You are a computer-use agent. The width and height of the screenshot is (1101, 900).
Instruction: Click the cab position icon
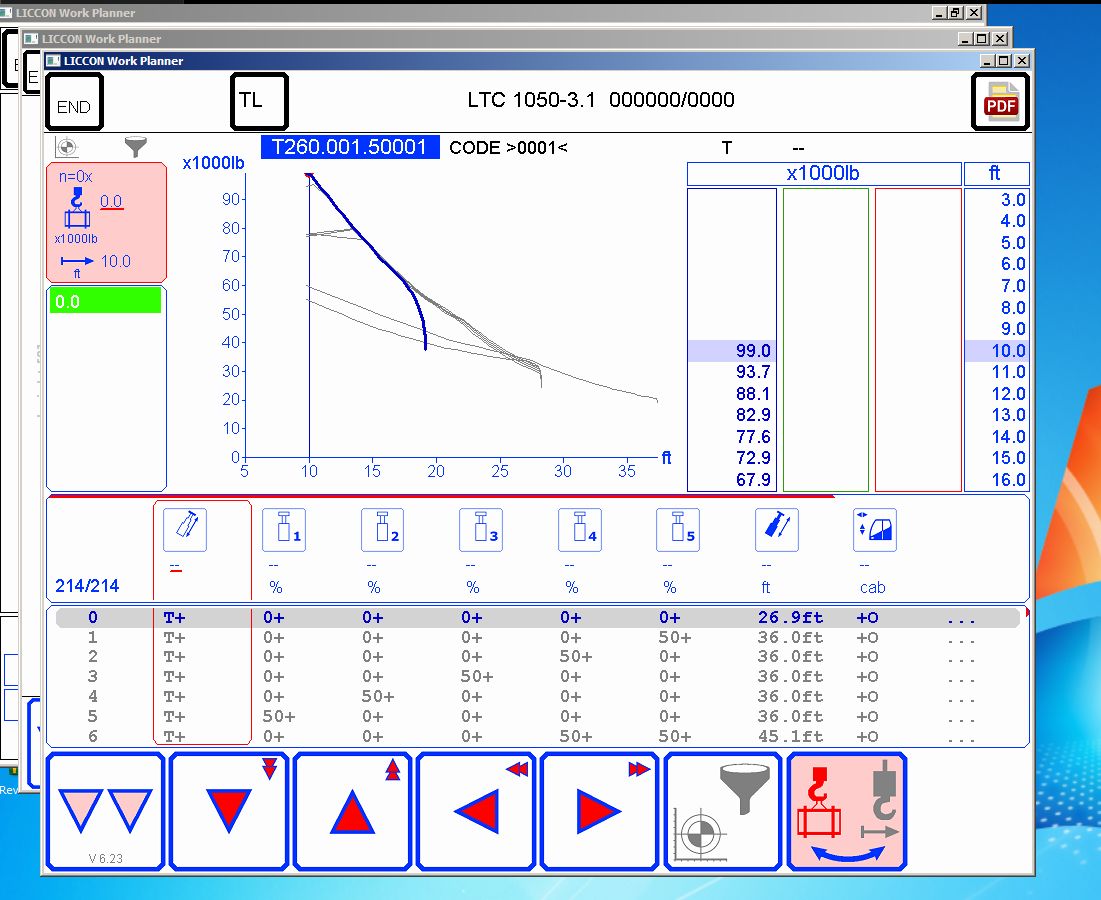click(x=874, y=530)
